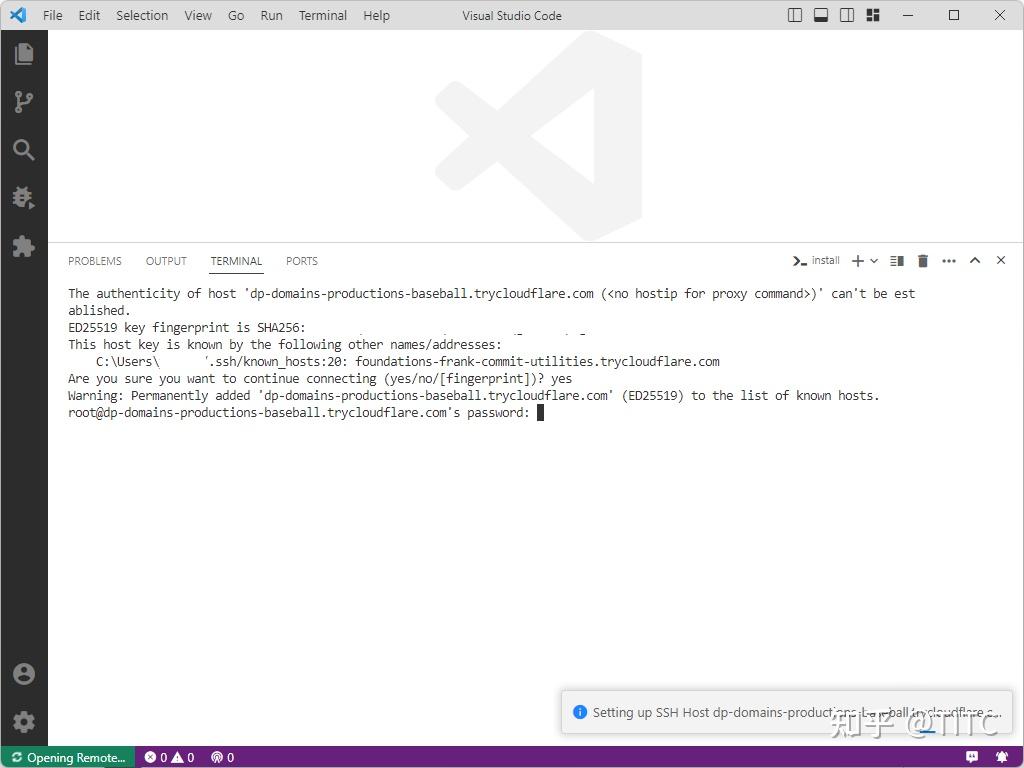This screenshot has width=1024, height=768.
Task: Maximize the panel with the chevron icon
Action: (x=975, y=260)
